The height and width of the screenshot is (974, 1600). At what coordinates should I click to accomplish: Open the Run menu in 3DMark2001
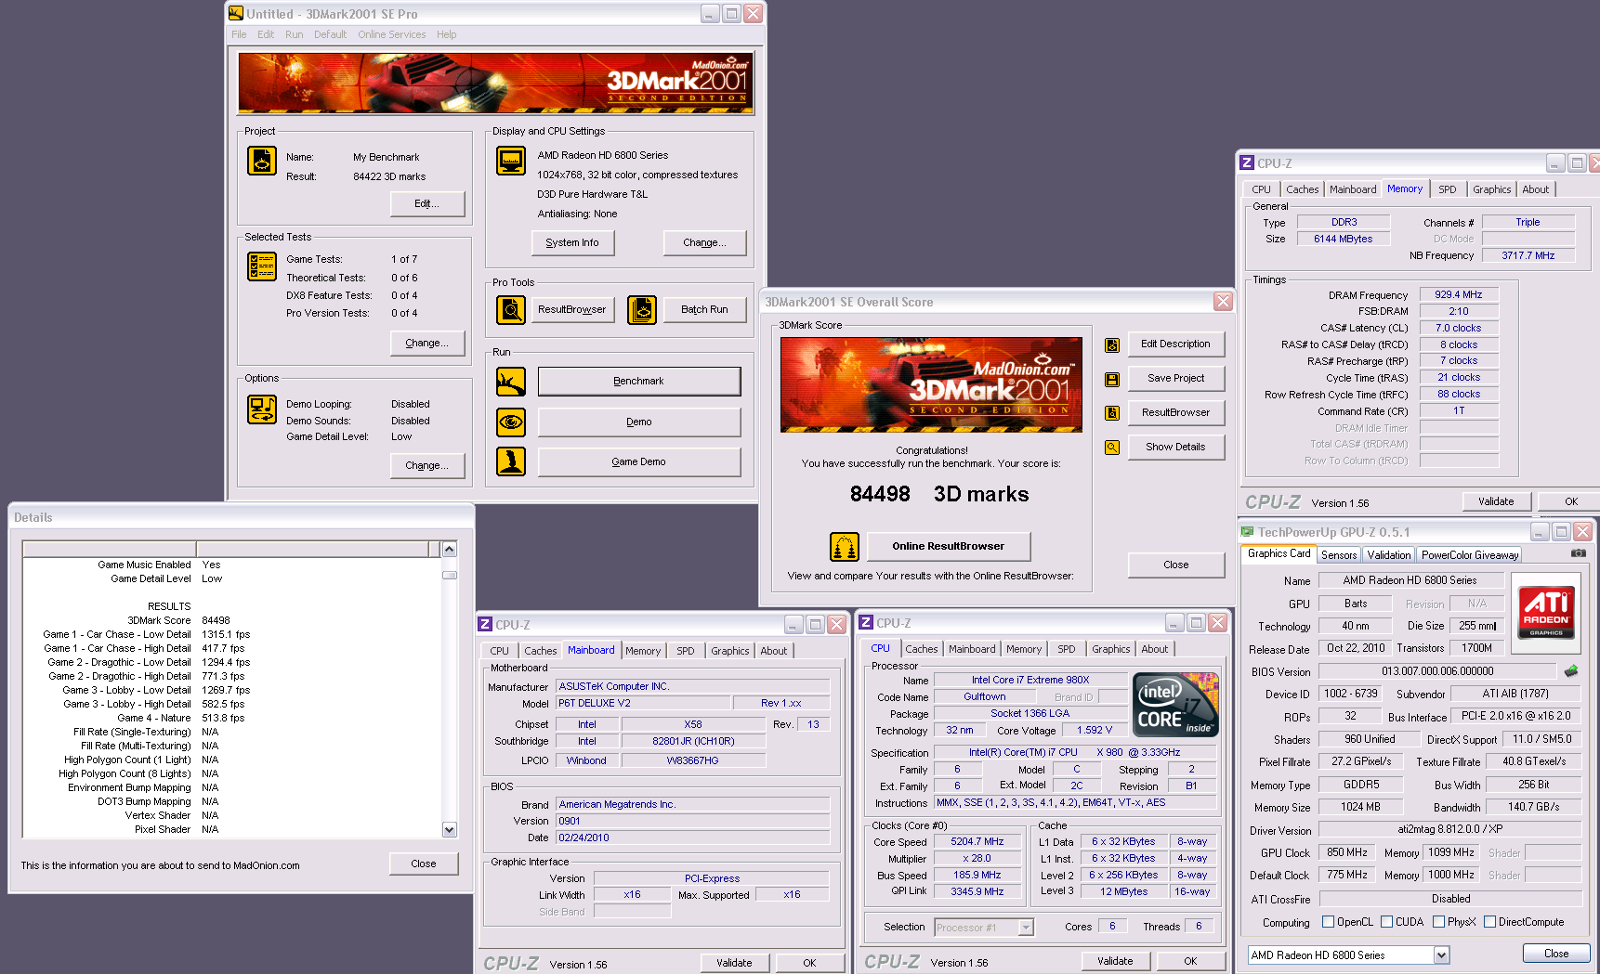[294, 34]
